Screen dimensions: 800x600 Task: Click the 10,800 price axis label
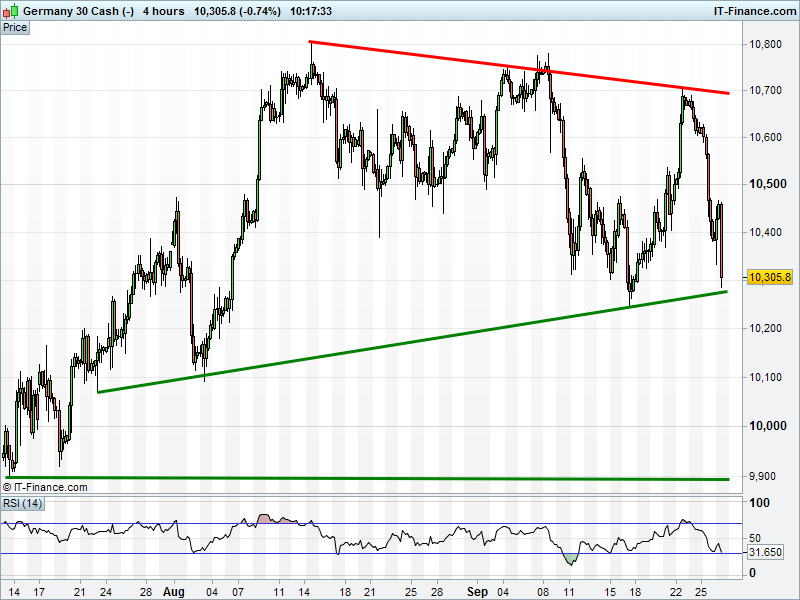point(765,44)
